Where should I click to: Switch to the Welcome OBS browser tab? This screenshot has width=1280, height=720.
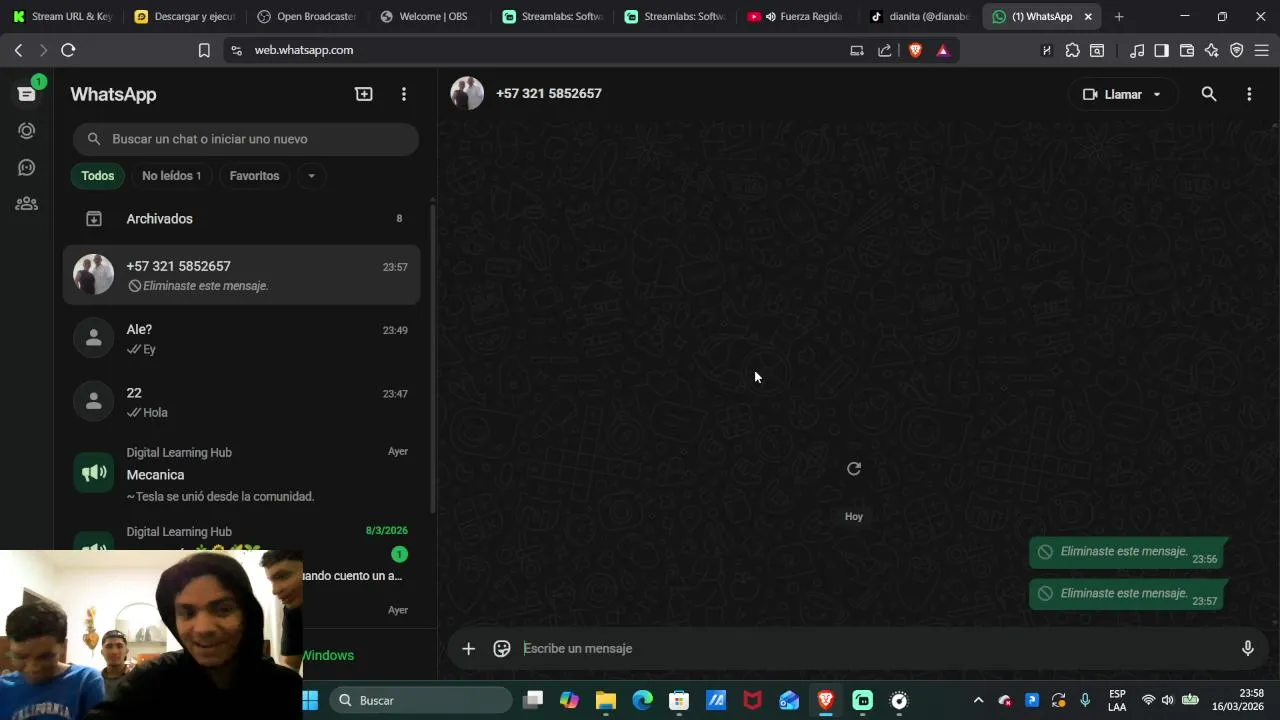coord(432,17)
